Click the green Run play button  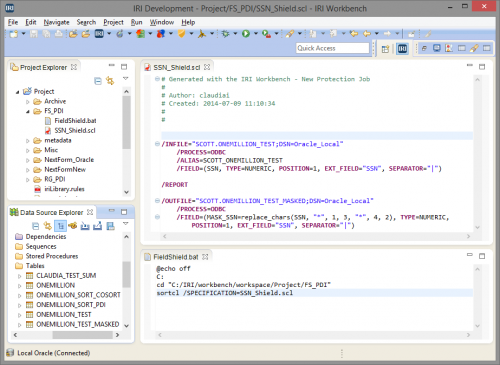click(246, 34)
